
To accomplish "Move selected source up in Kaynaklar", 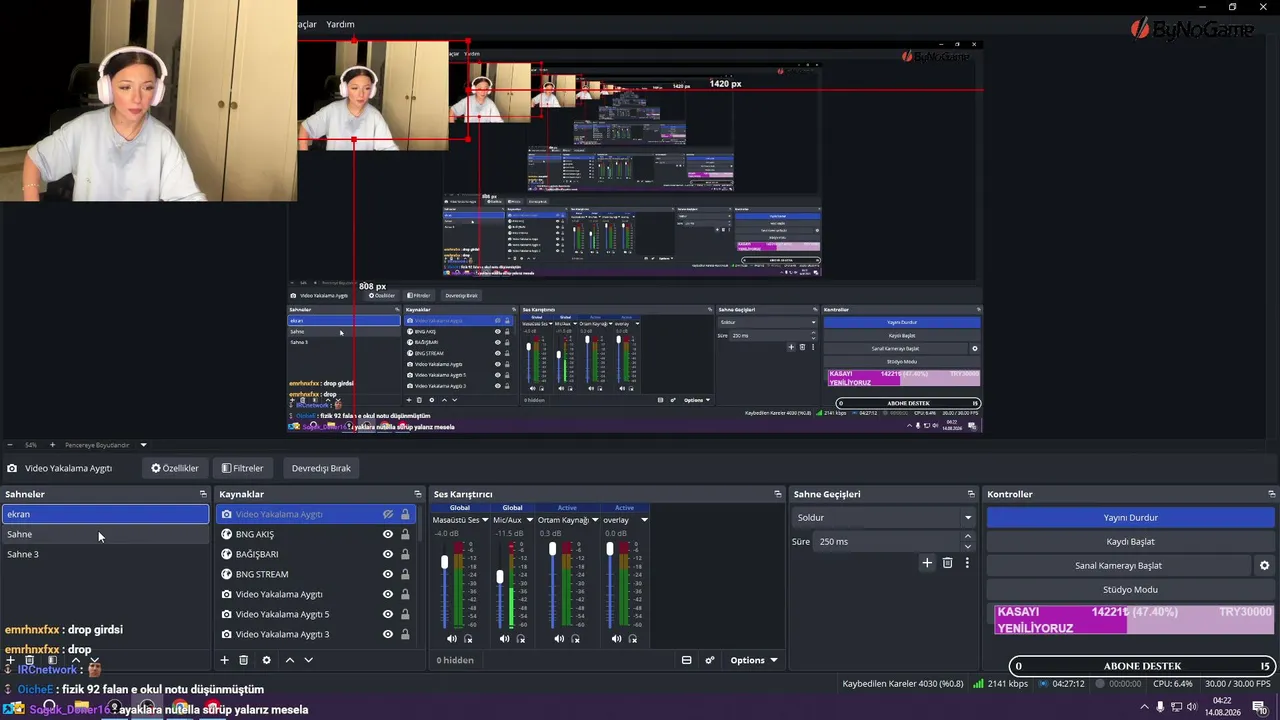I will [x=290, y=660].
